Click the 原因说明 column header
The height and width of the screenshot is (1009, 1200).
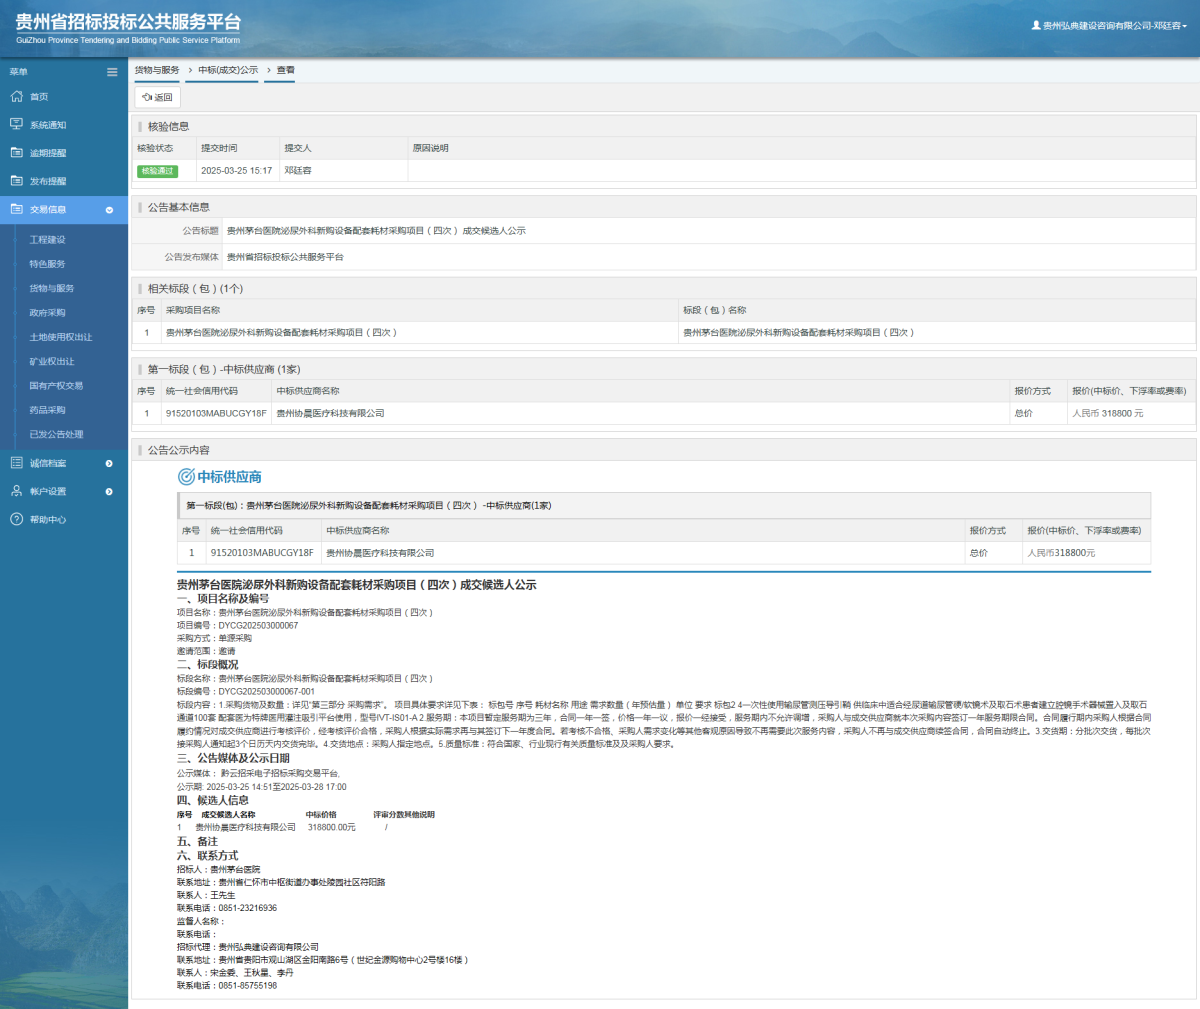tap(431, 148)
